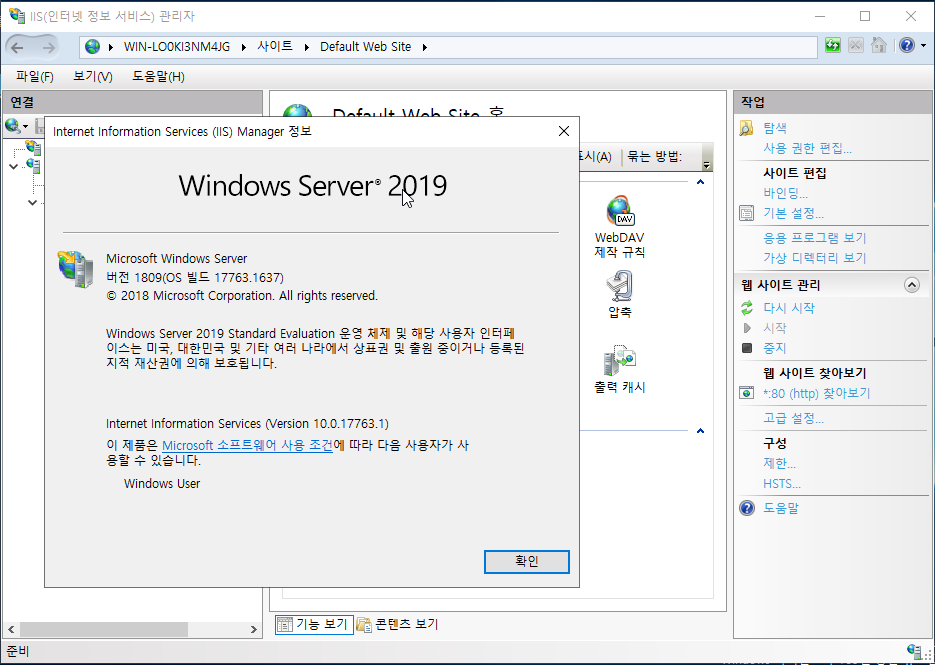Image resolution: width=935 pixels, height=665 pixels.
Task: Collapse the lower feature group chevron
Action: pyautogui.click(x=701, y=431)
